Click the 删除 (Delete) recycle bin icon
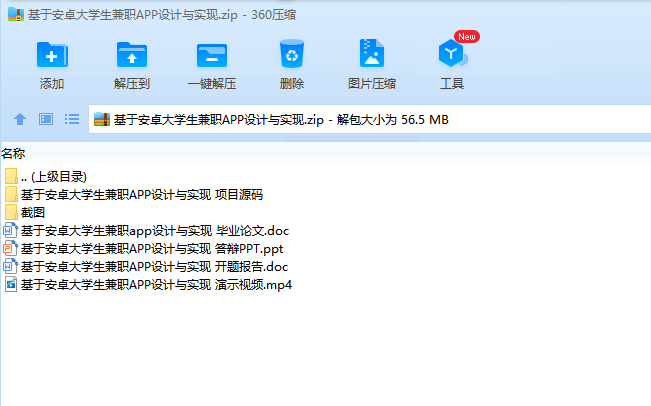Image resolution: width=651 pixels, height=406 pixels. [x=292, y=54]
